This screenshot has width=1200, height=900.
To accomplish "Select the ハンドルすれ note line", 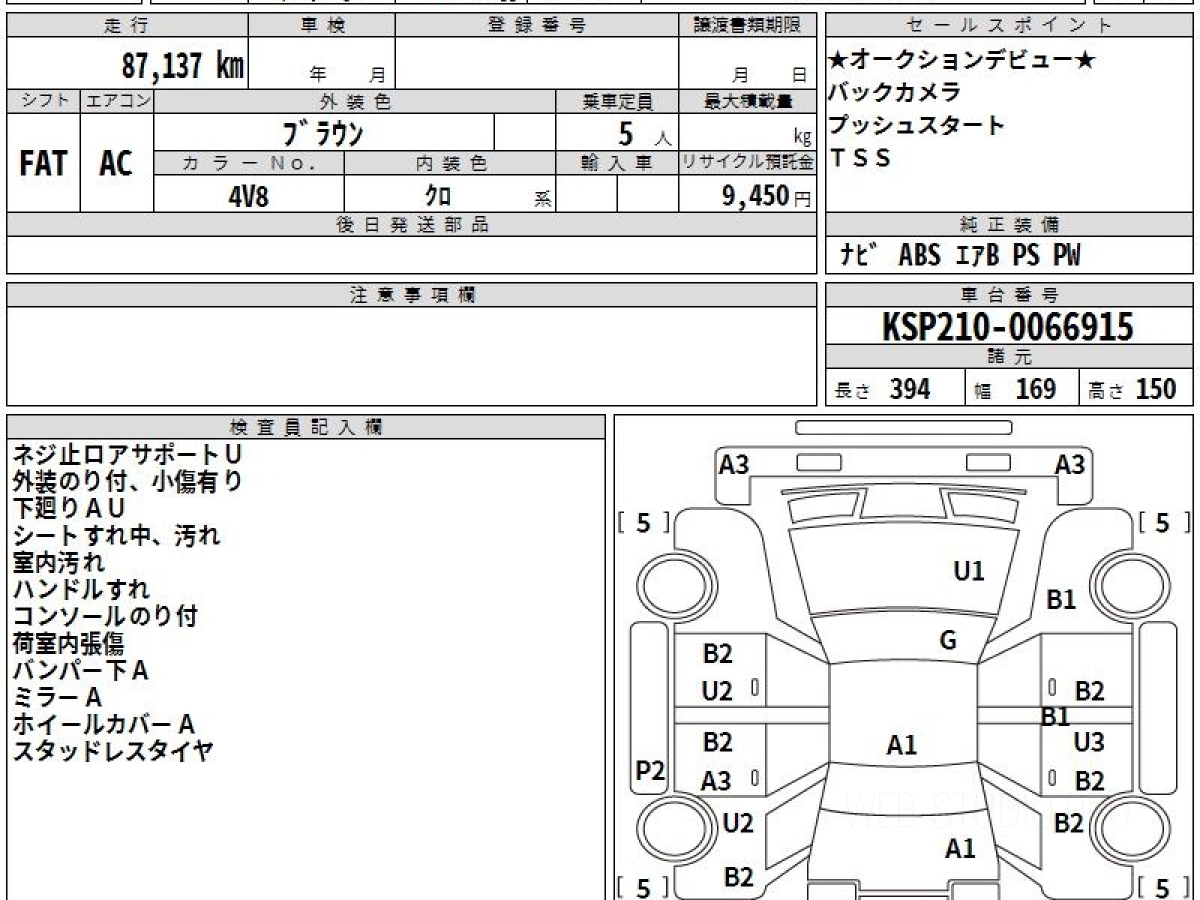I will coord(80,590).
